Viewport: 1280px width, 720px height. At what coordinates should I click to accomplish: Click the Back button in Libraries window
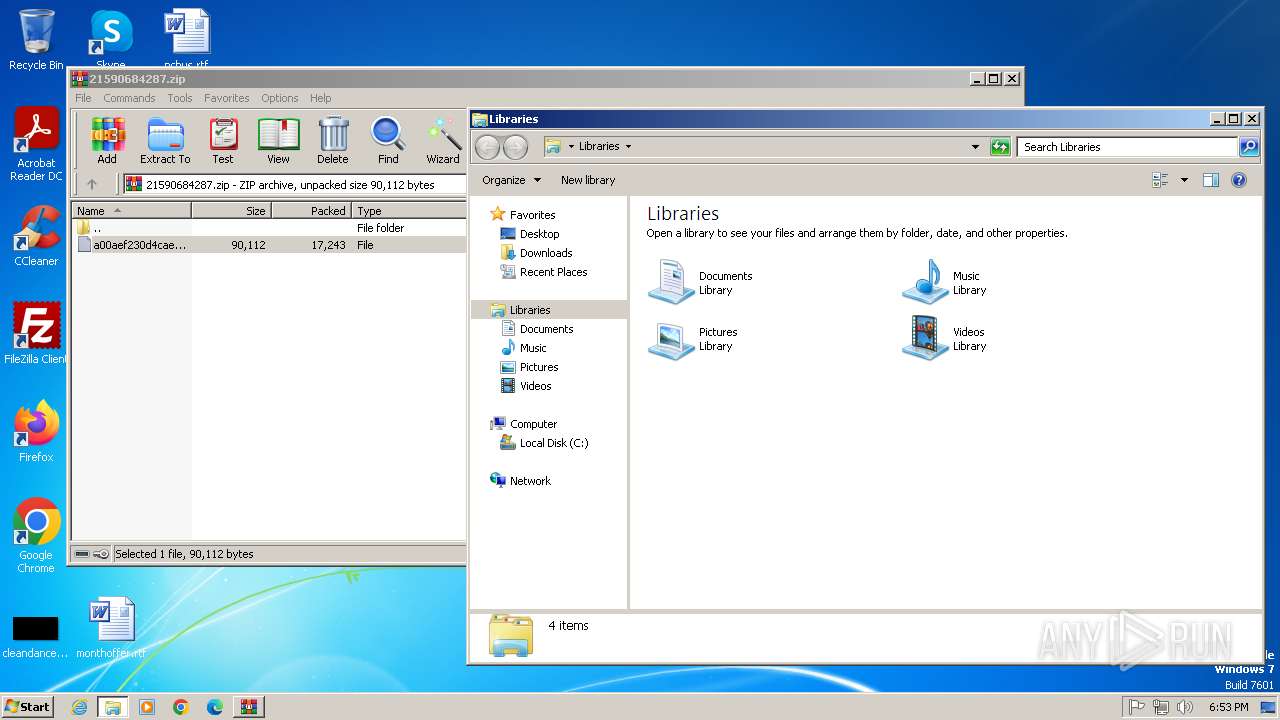[x=487, y=147]
